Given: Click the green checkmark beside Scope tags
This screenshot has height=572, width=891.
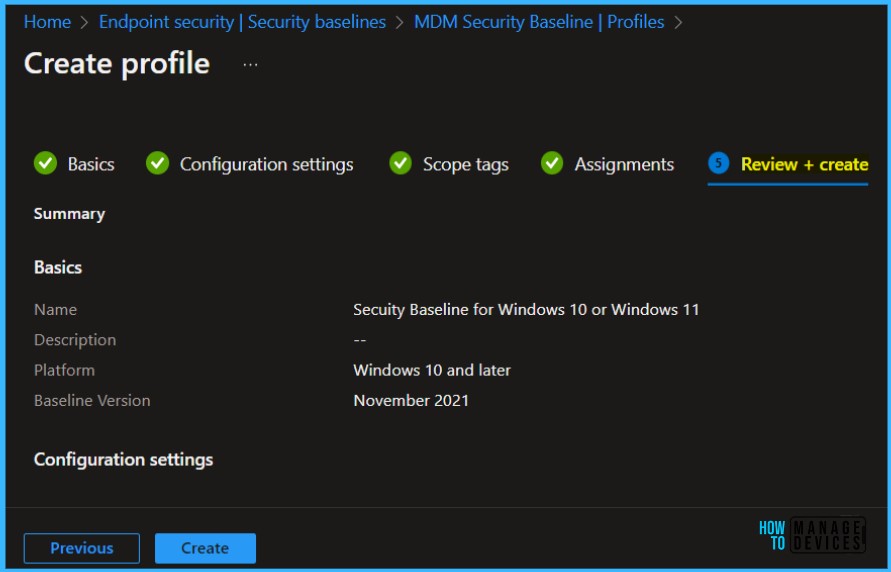Looking at the screenshot, I should click(401, 163).
